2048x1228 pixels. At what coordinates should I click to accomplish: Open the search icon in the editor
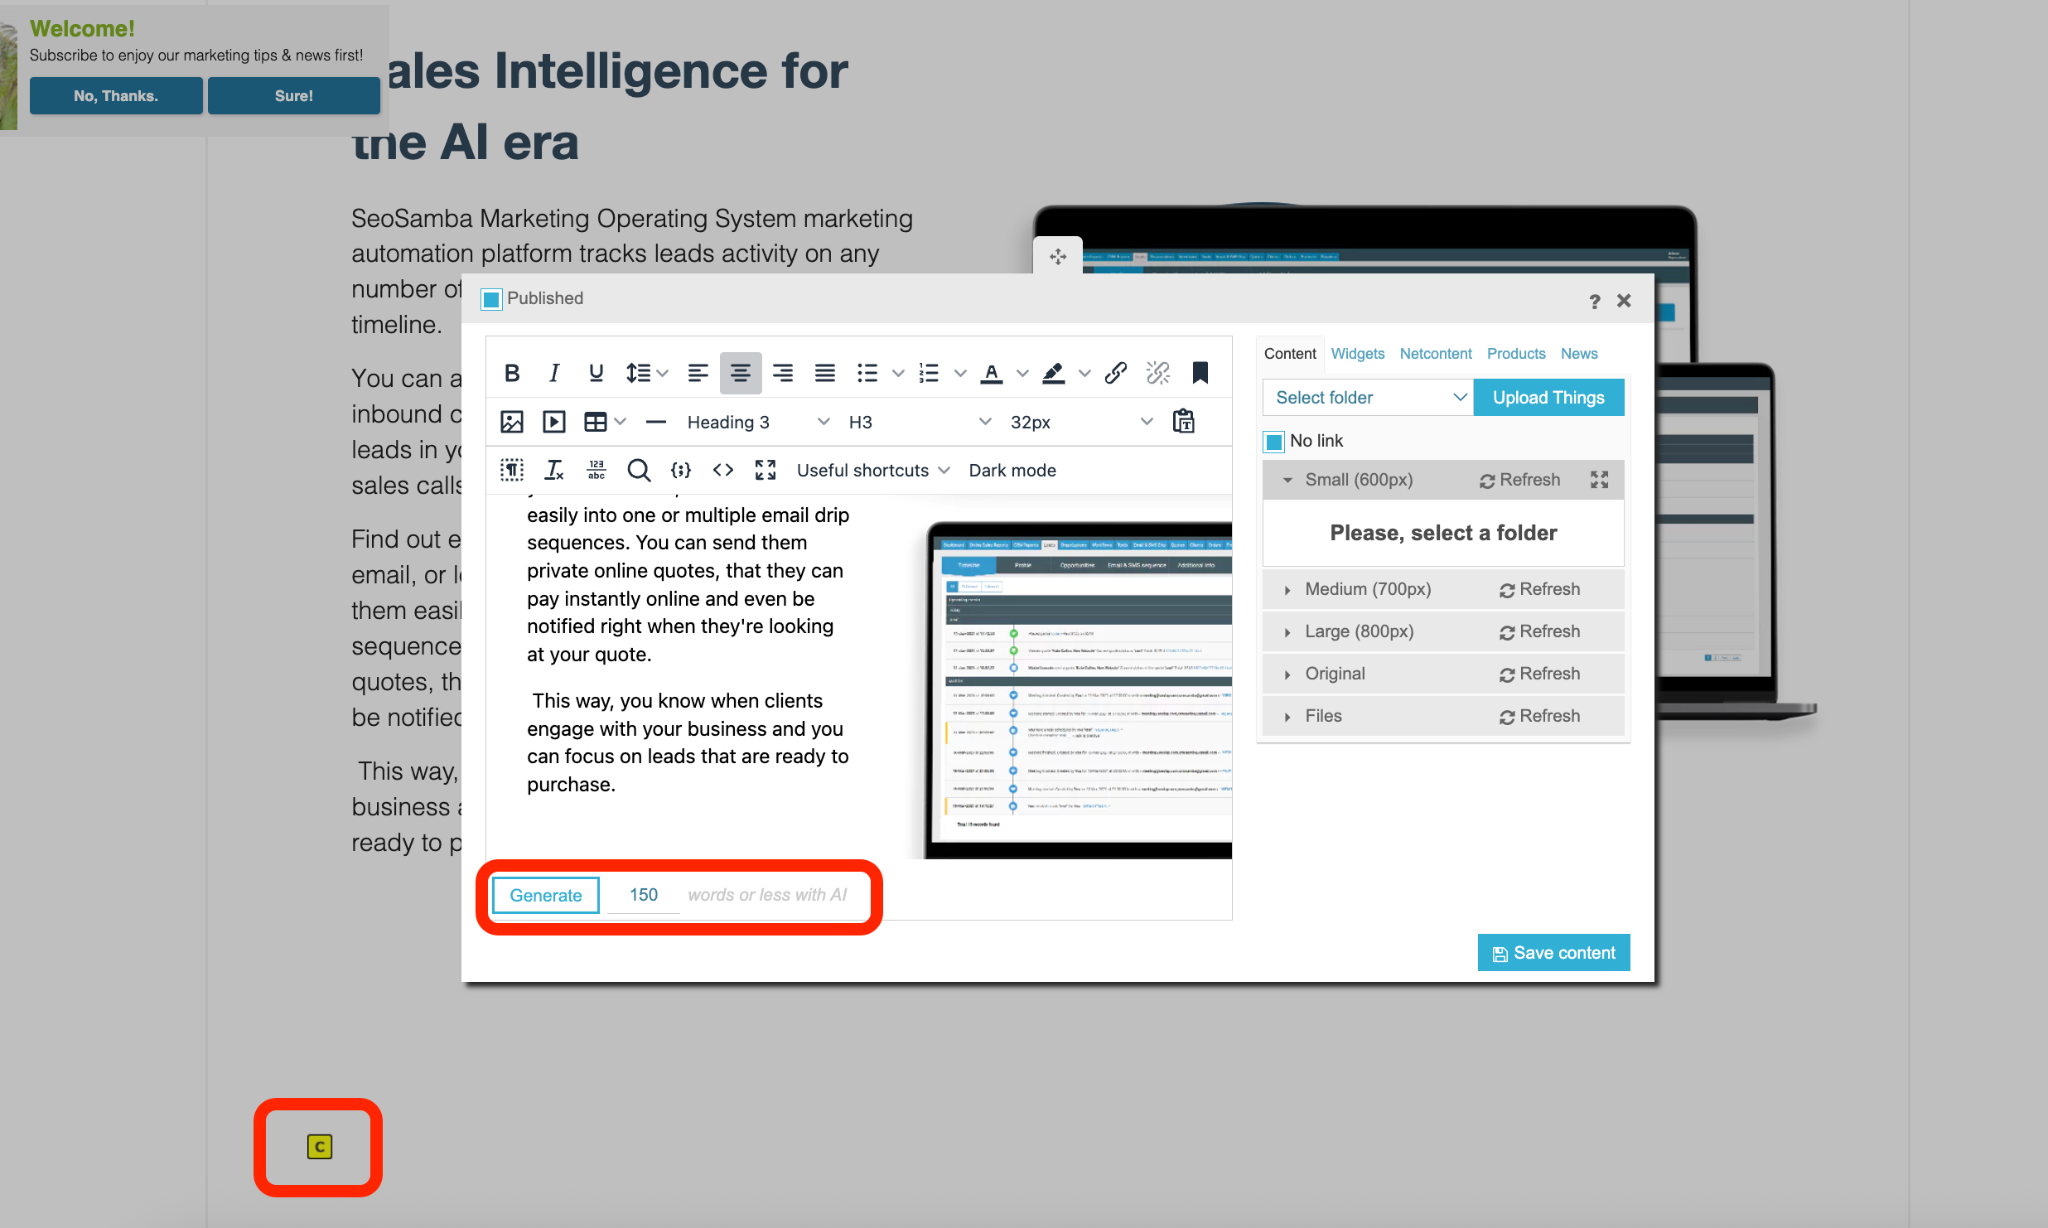point(639,470)
